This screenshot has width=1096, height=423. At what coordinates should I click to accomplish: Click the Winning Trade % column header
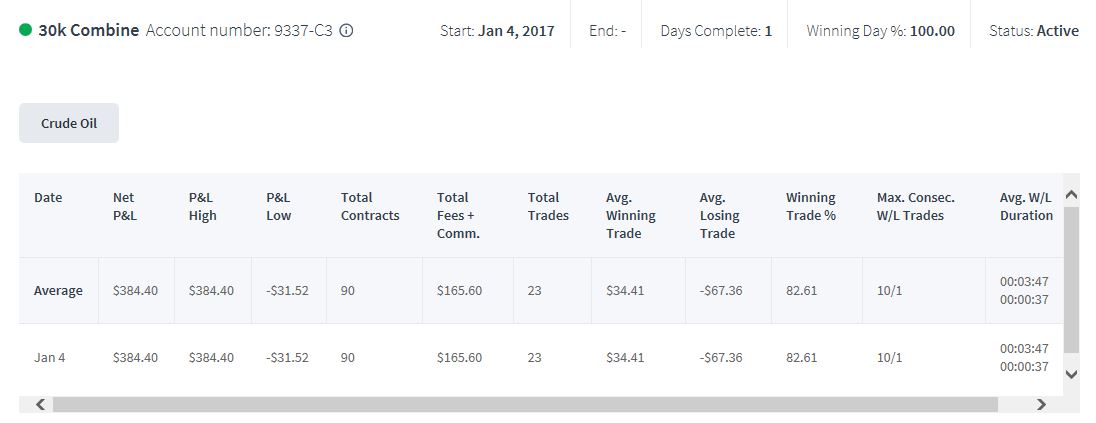coord(811,206)
